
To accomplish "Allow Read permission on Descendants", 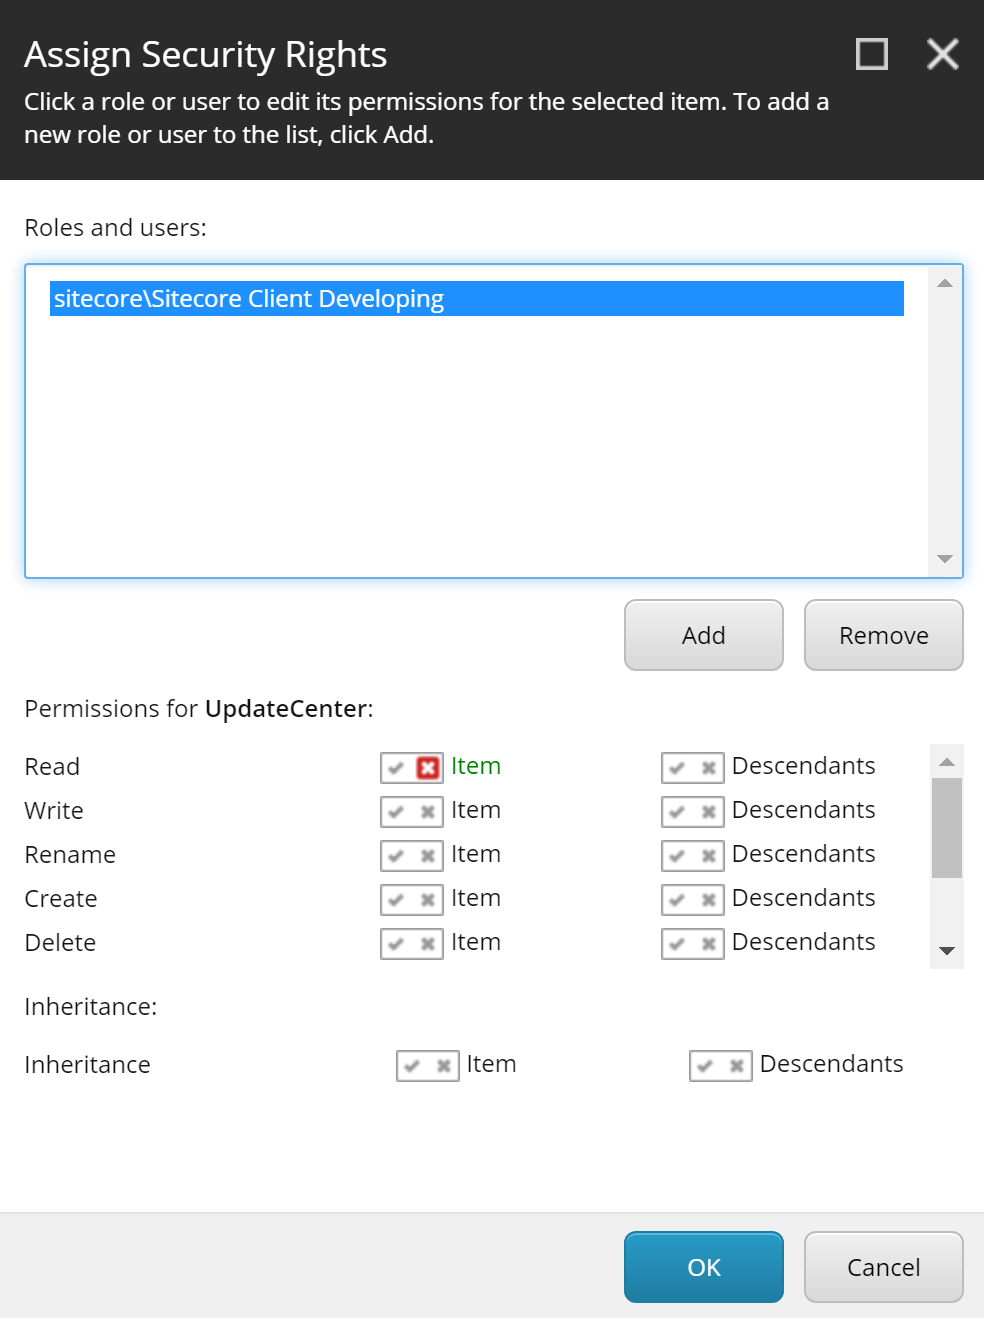I will [x=678, y=768].
